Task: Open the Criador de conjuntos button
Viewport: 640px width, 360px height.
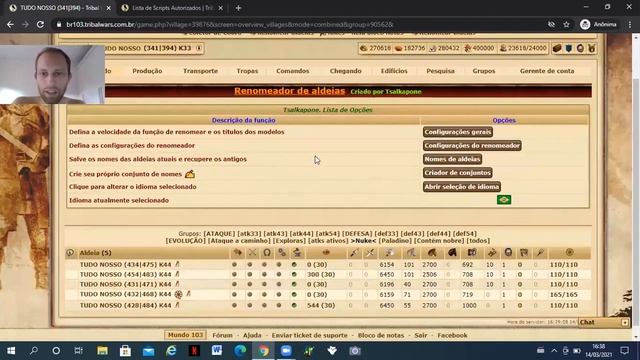Action: click(x=457, y=173)
